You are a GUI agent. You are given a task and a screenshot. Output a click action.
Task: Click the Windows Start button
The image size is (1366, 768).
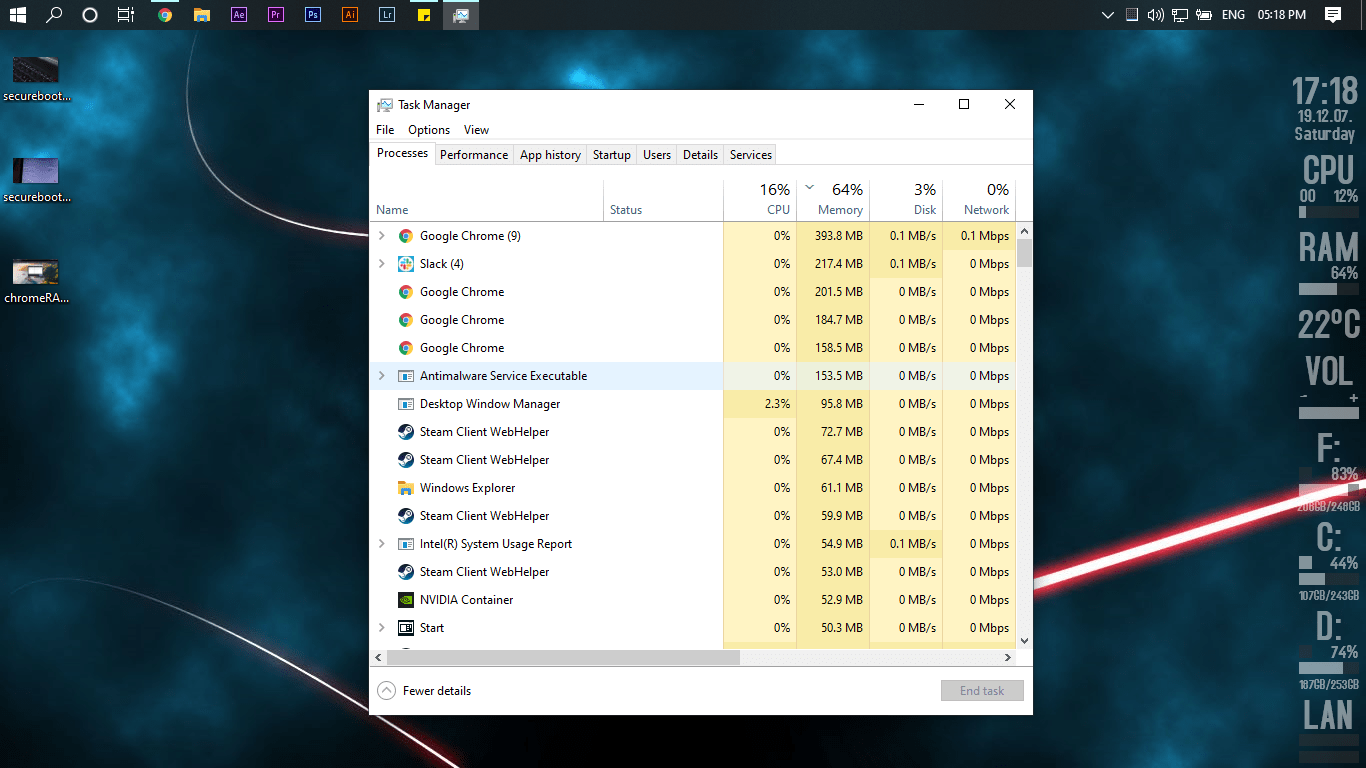[x=18, y=15]
